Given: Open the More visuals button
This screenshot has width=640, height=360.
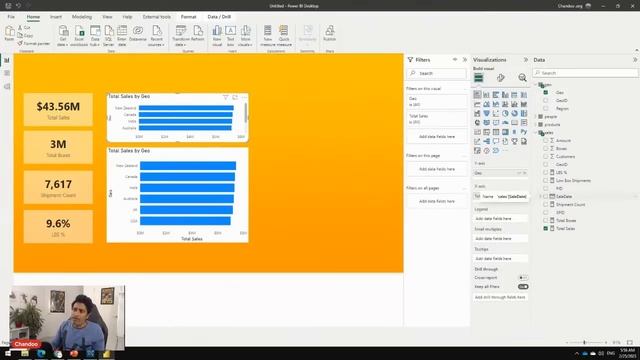Looking at the screenshot, I should point(245,36).
